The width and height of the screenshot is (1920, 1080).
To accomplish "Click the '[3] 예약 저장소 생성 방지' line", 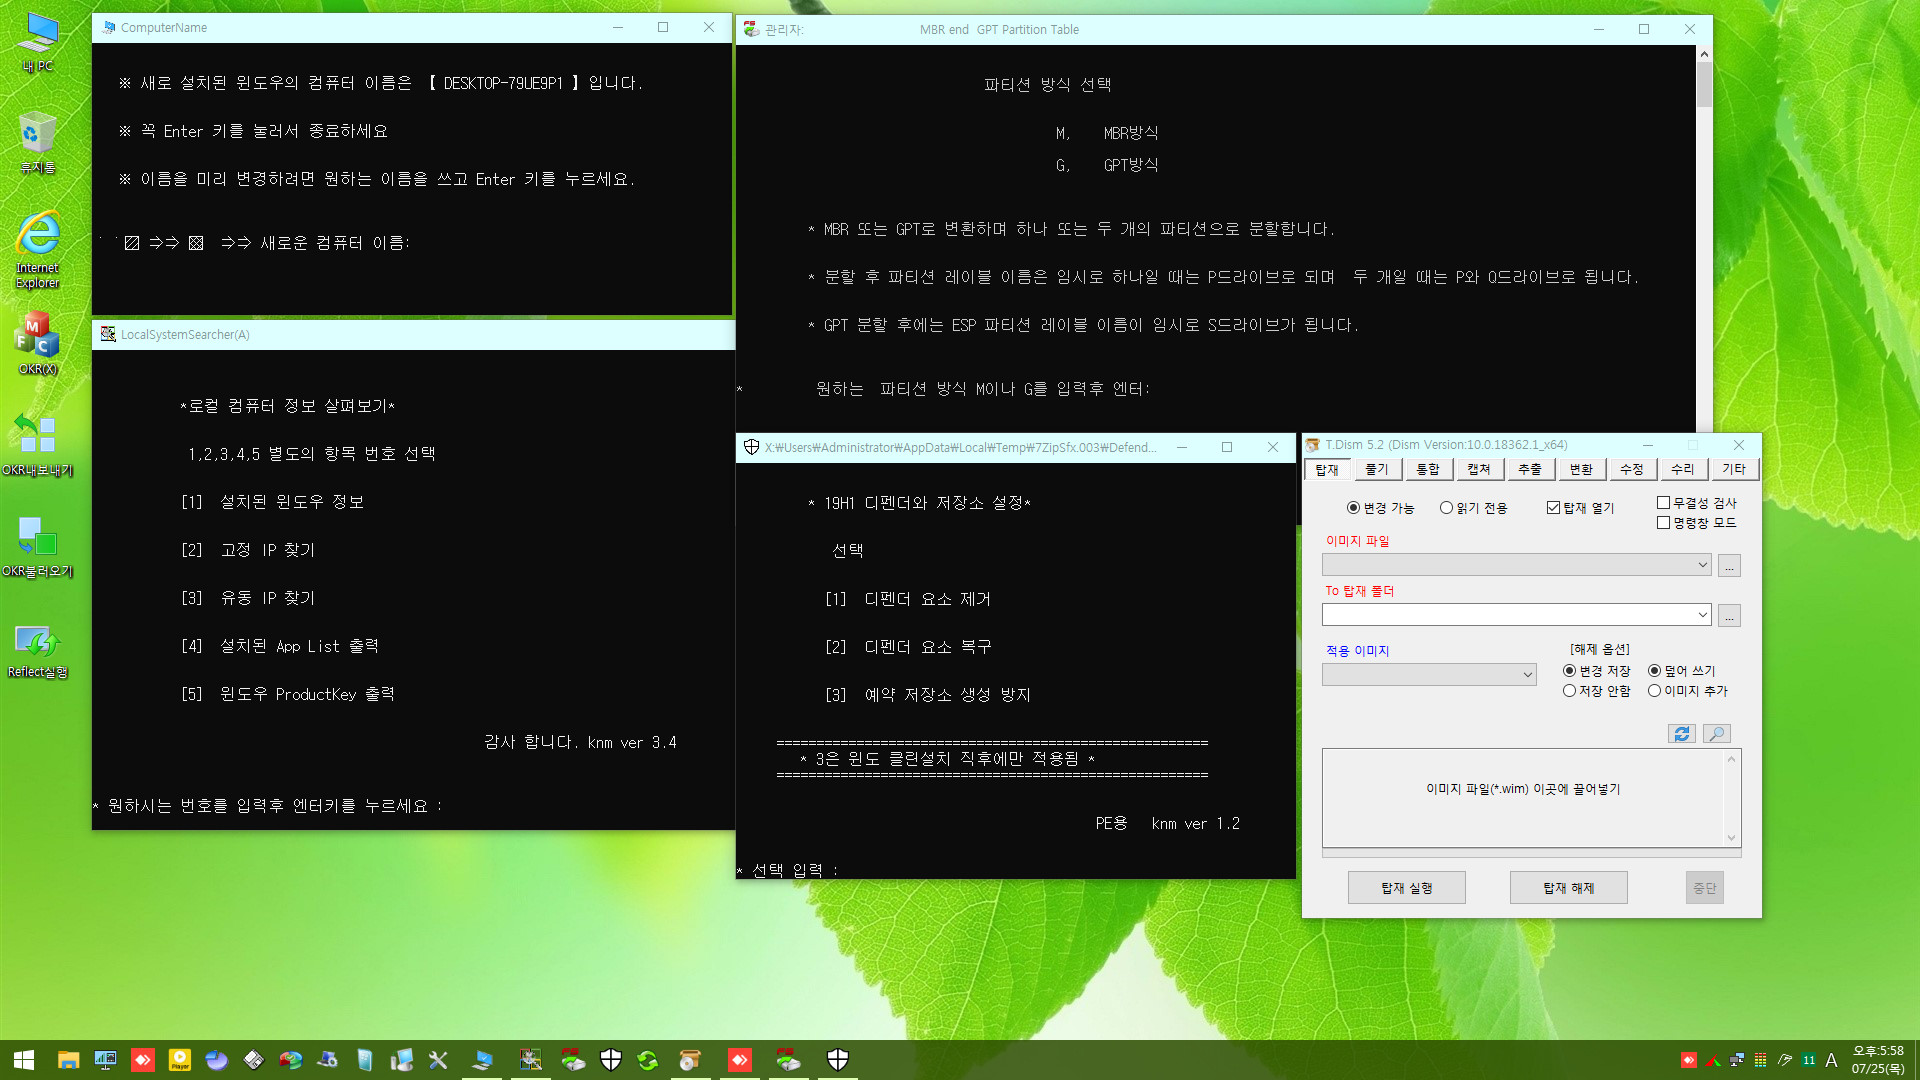I will (927, 695).
